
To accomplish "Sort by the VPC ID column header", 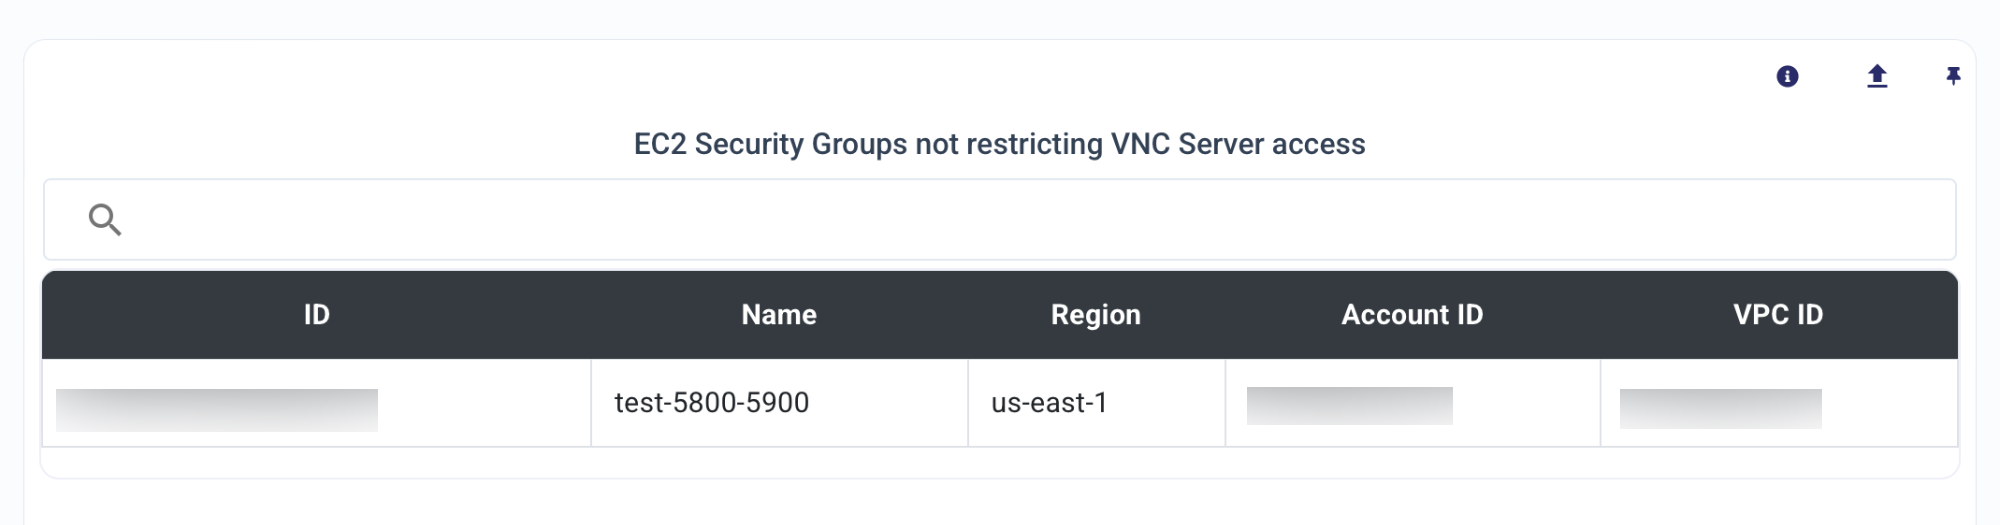I will click(x=1778, y=315).
